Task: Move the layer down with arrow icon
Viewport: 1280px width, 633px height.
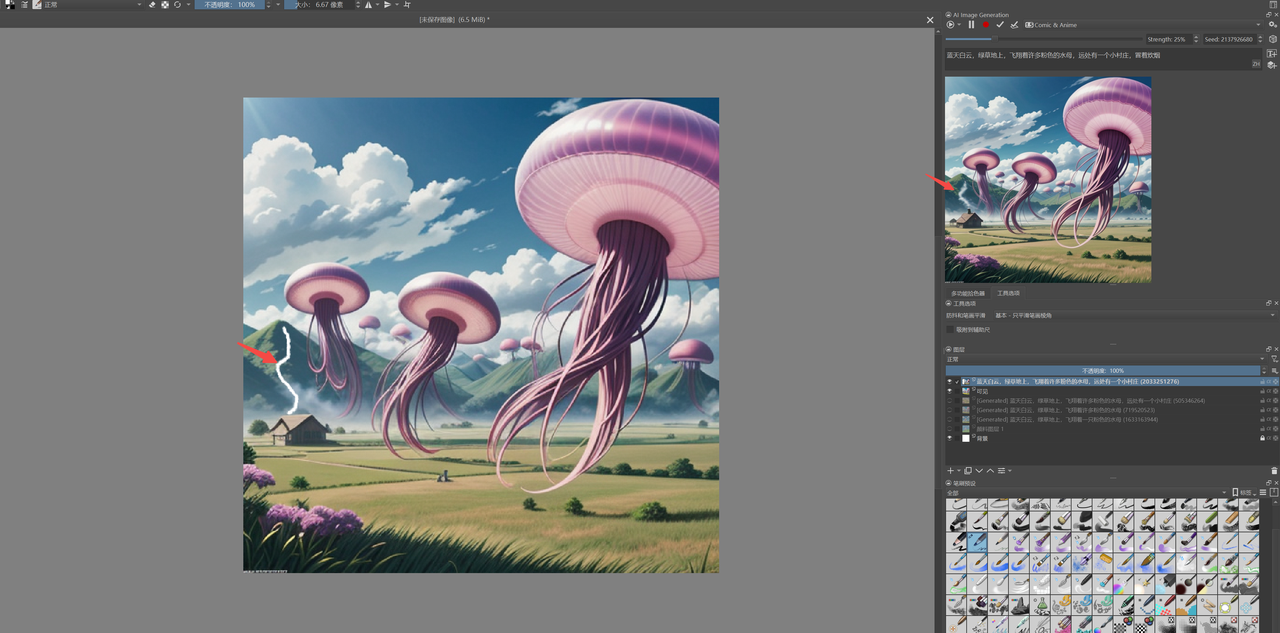Action: (x=979, y=471)
